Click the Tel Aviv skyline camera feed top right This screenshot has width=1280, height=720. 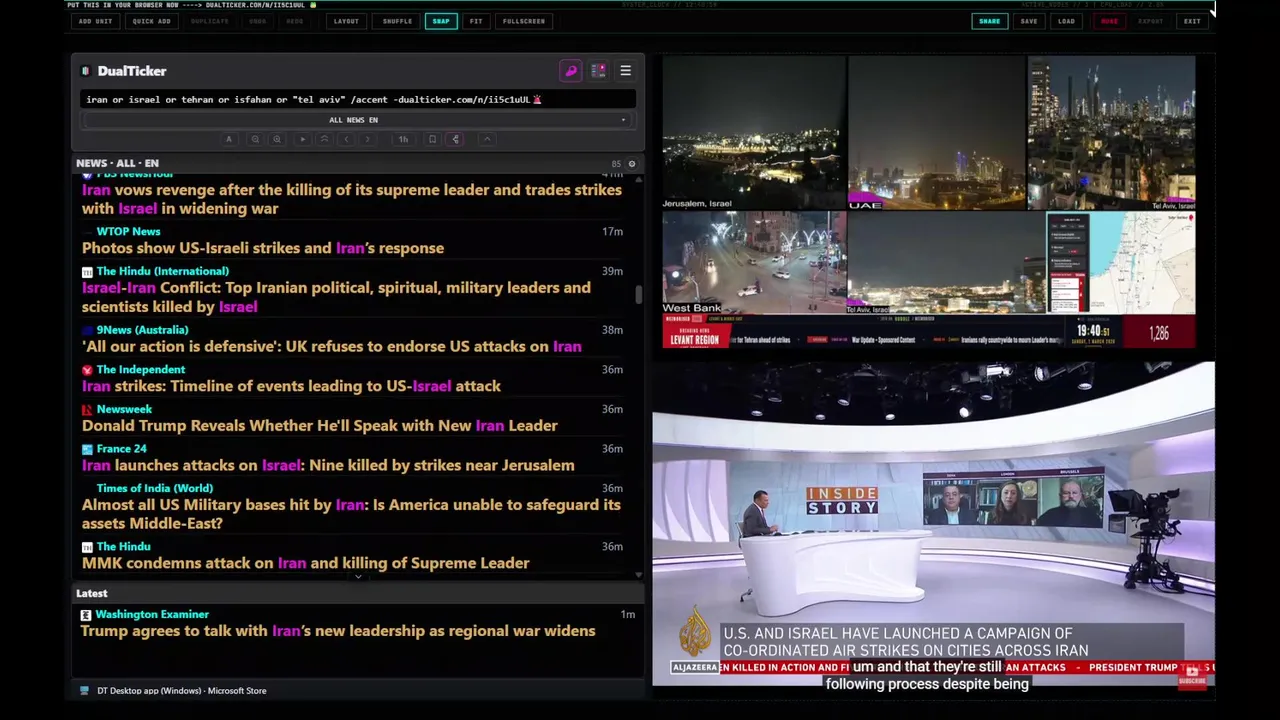[x=1111, y=133]
